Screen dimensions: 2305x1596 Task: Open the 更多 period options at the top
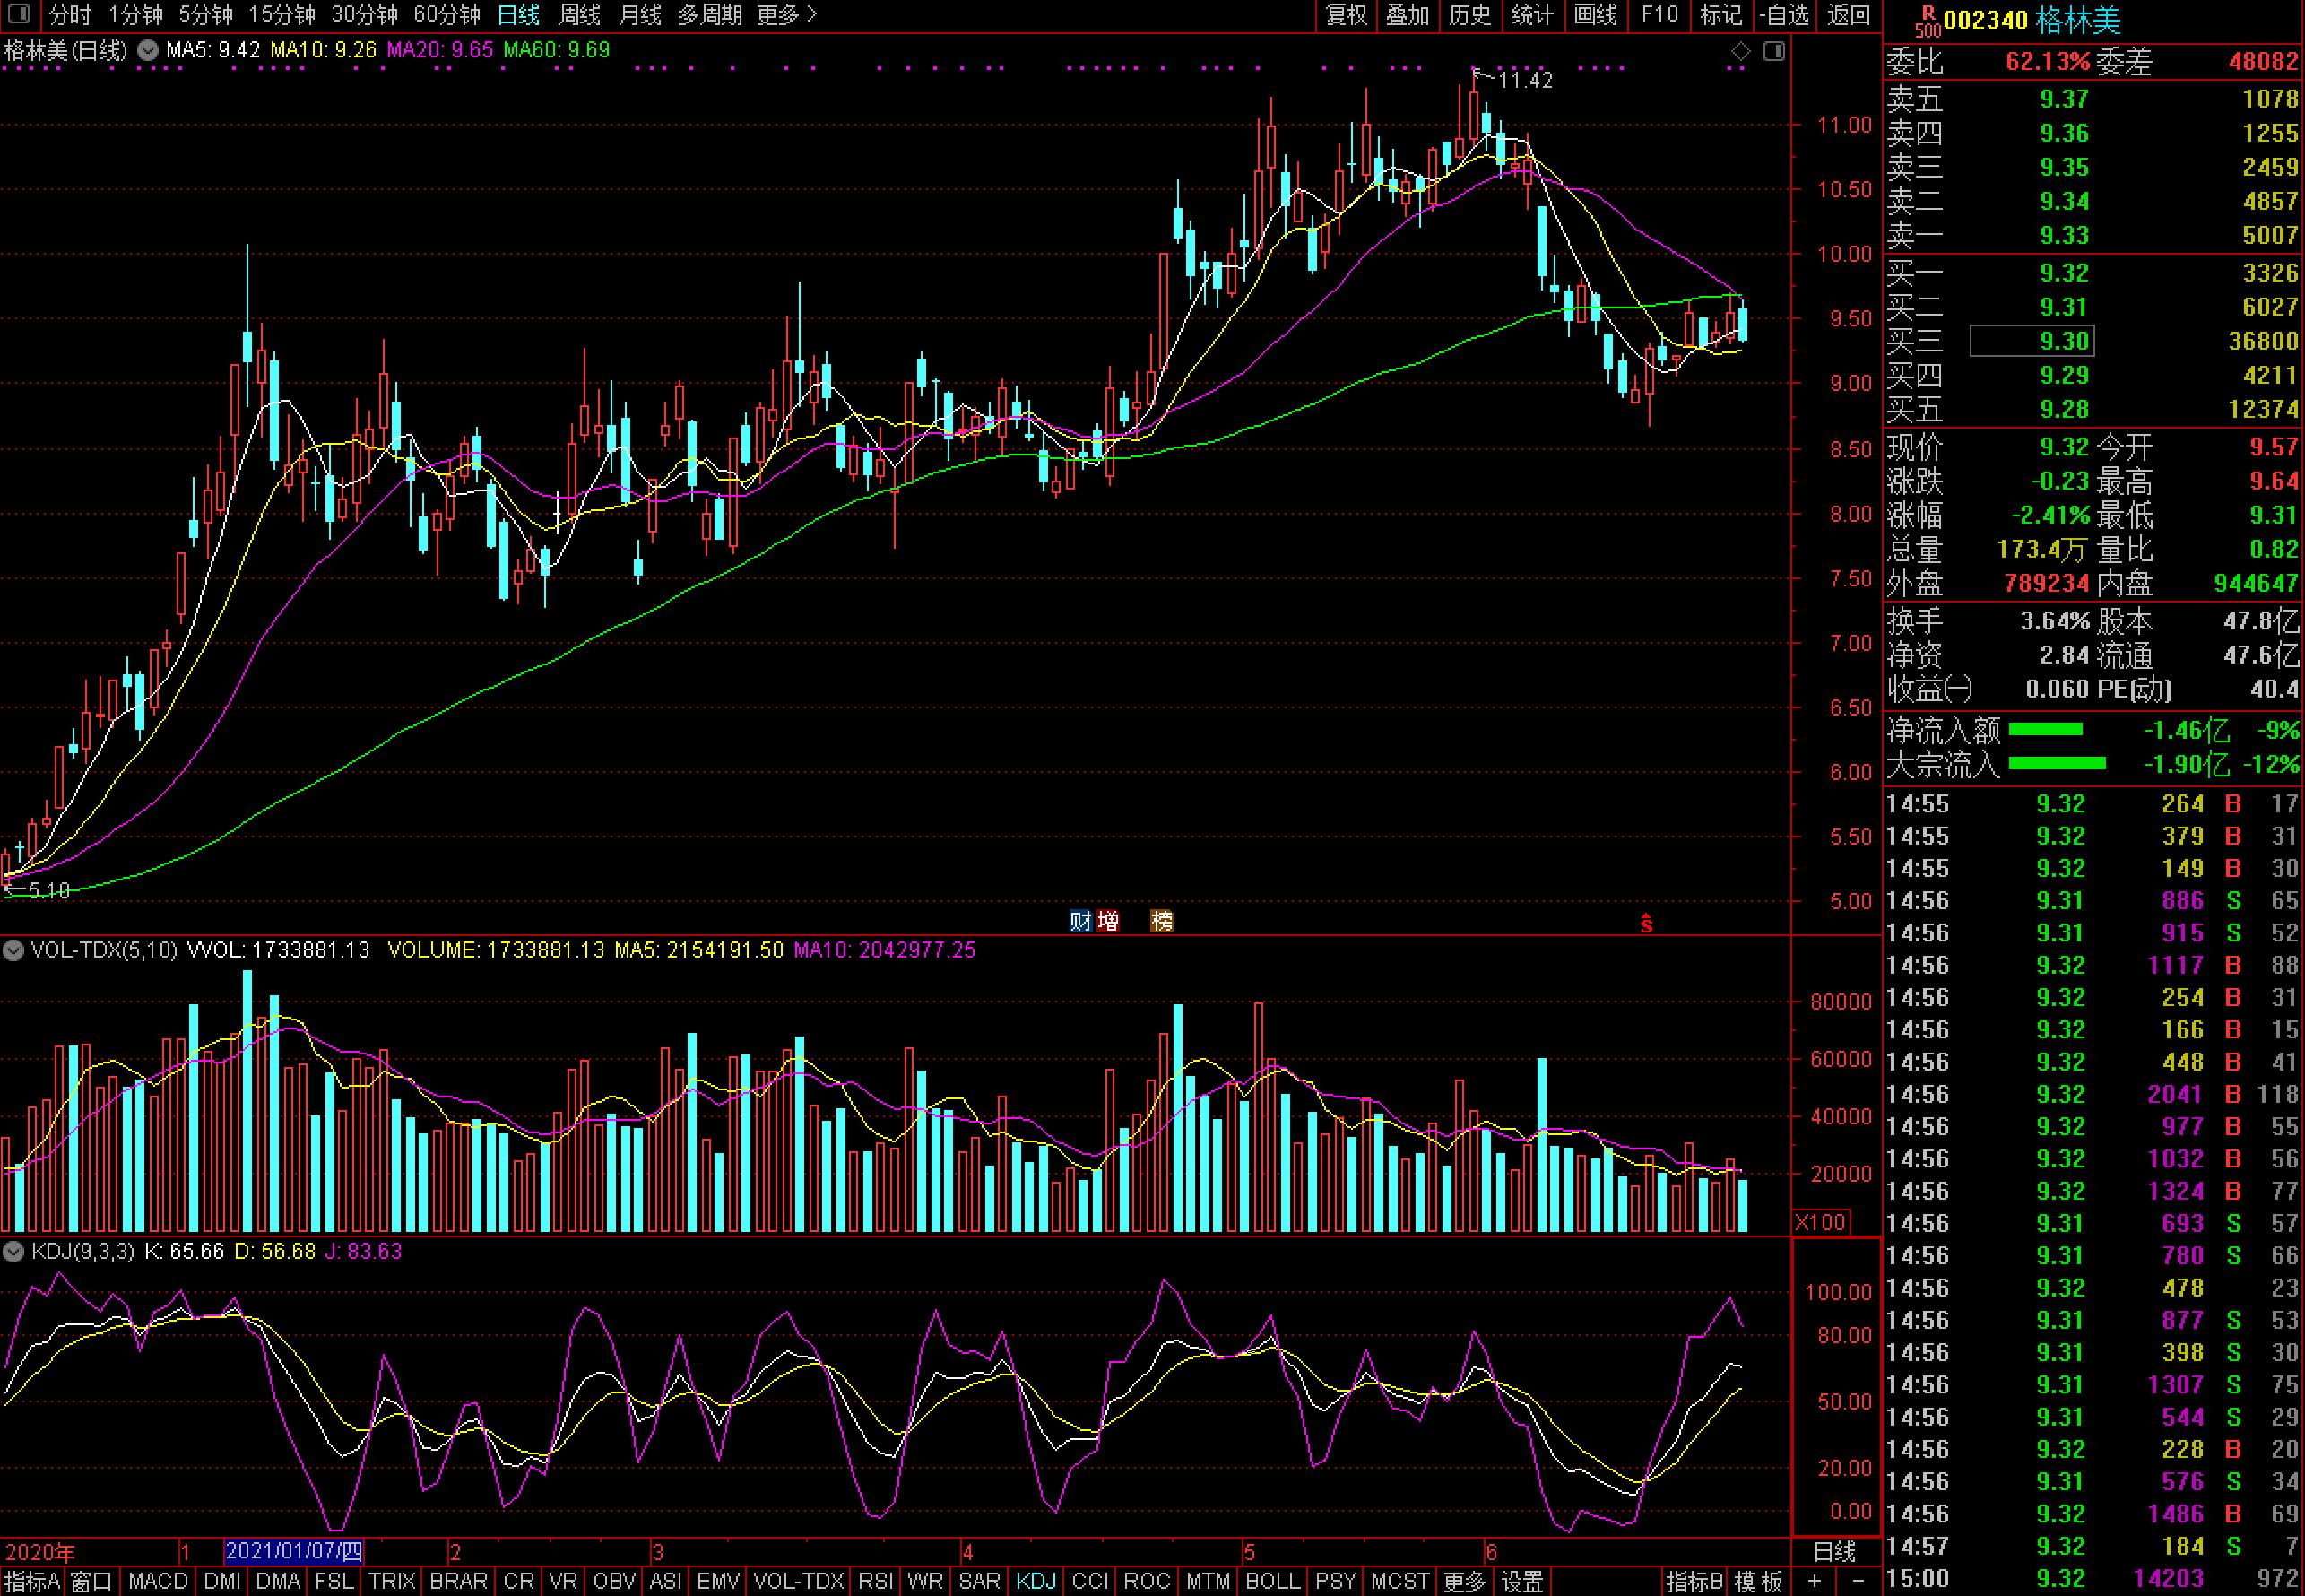(786, 15)
